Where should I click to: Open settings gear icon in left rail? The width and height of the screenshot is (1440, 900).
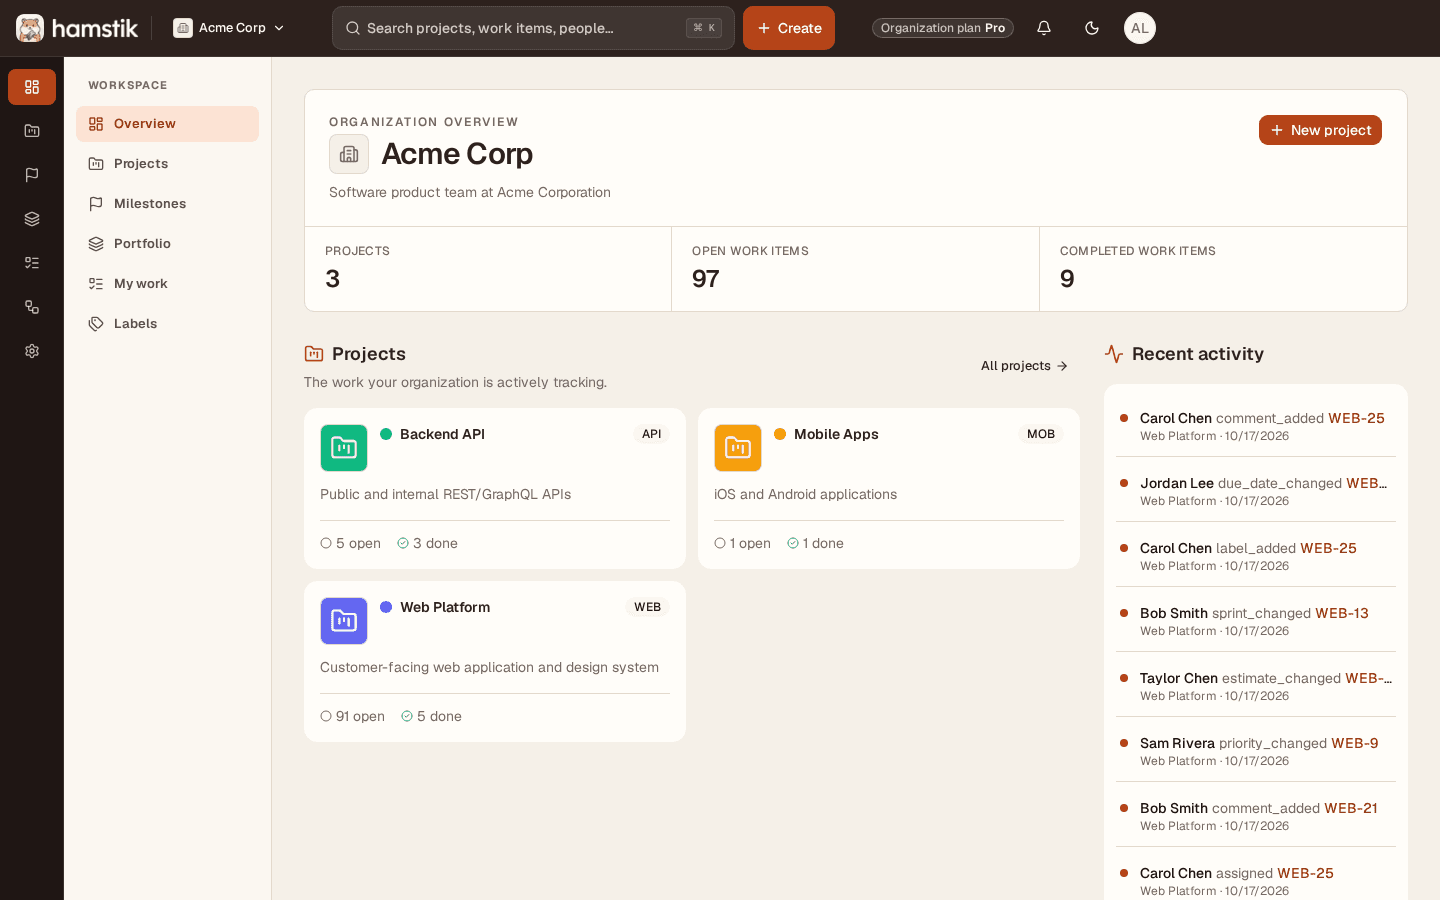(32, 351)
